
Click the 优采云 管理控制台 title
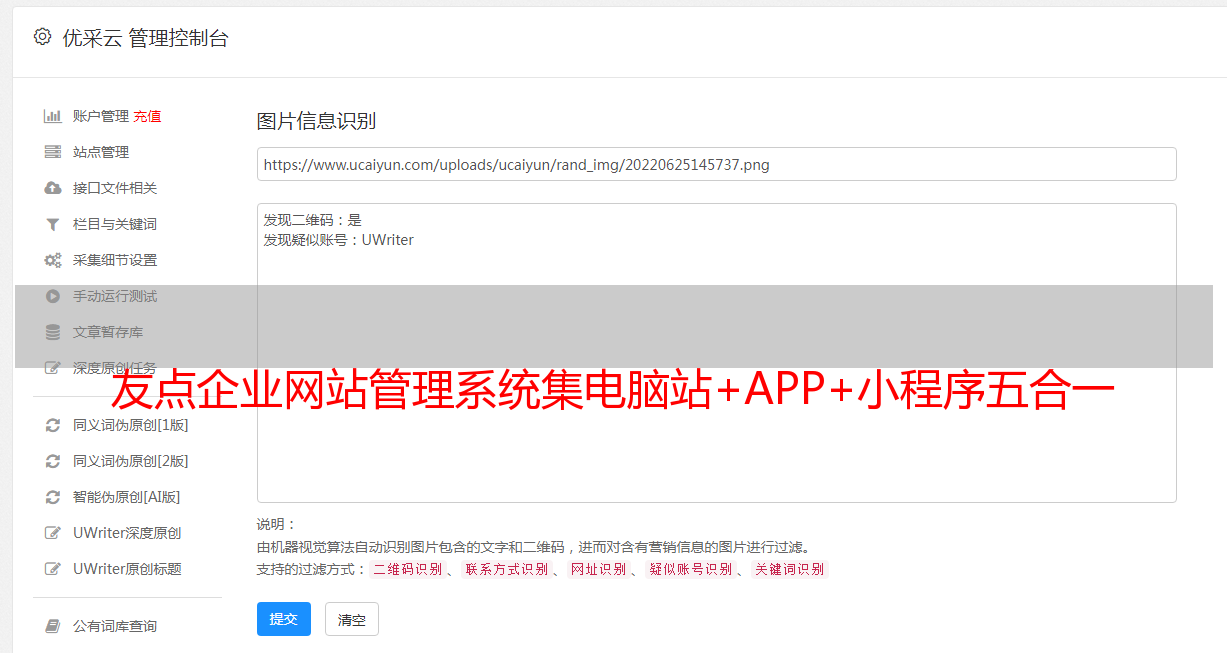[x=145, y=38]
